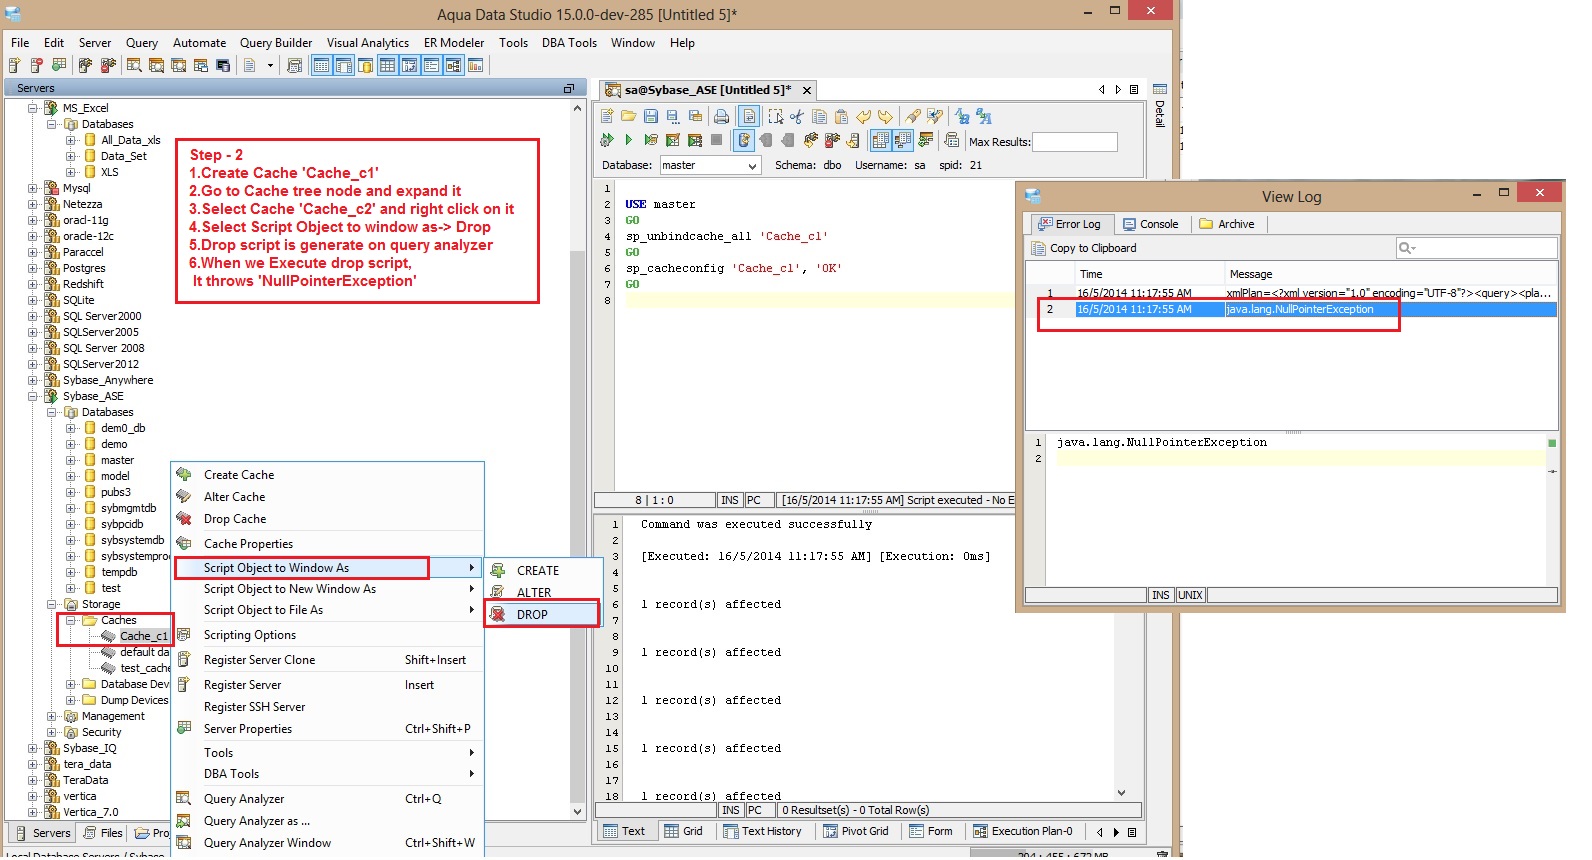Expand the Mysql server tree node
Screen dimensions: 1592x860
click(33, 188)
